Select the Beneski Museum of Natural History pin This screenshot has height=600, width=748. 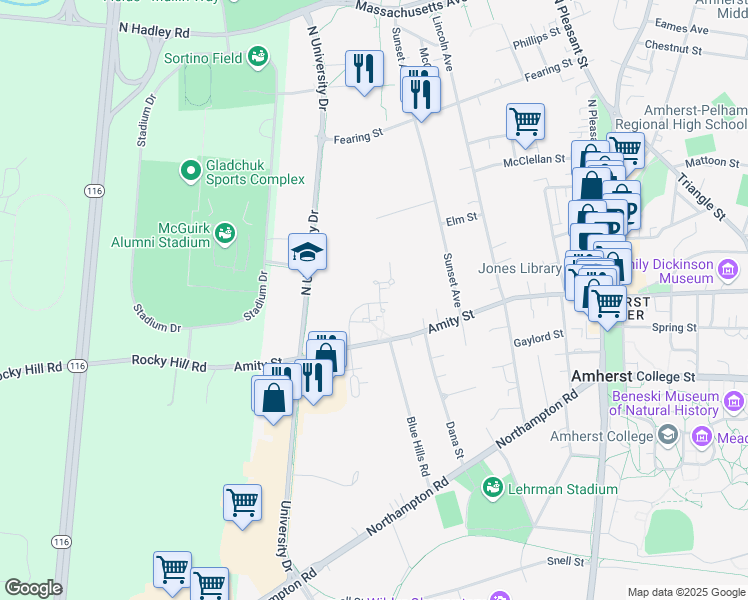[x=734, y=402]
